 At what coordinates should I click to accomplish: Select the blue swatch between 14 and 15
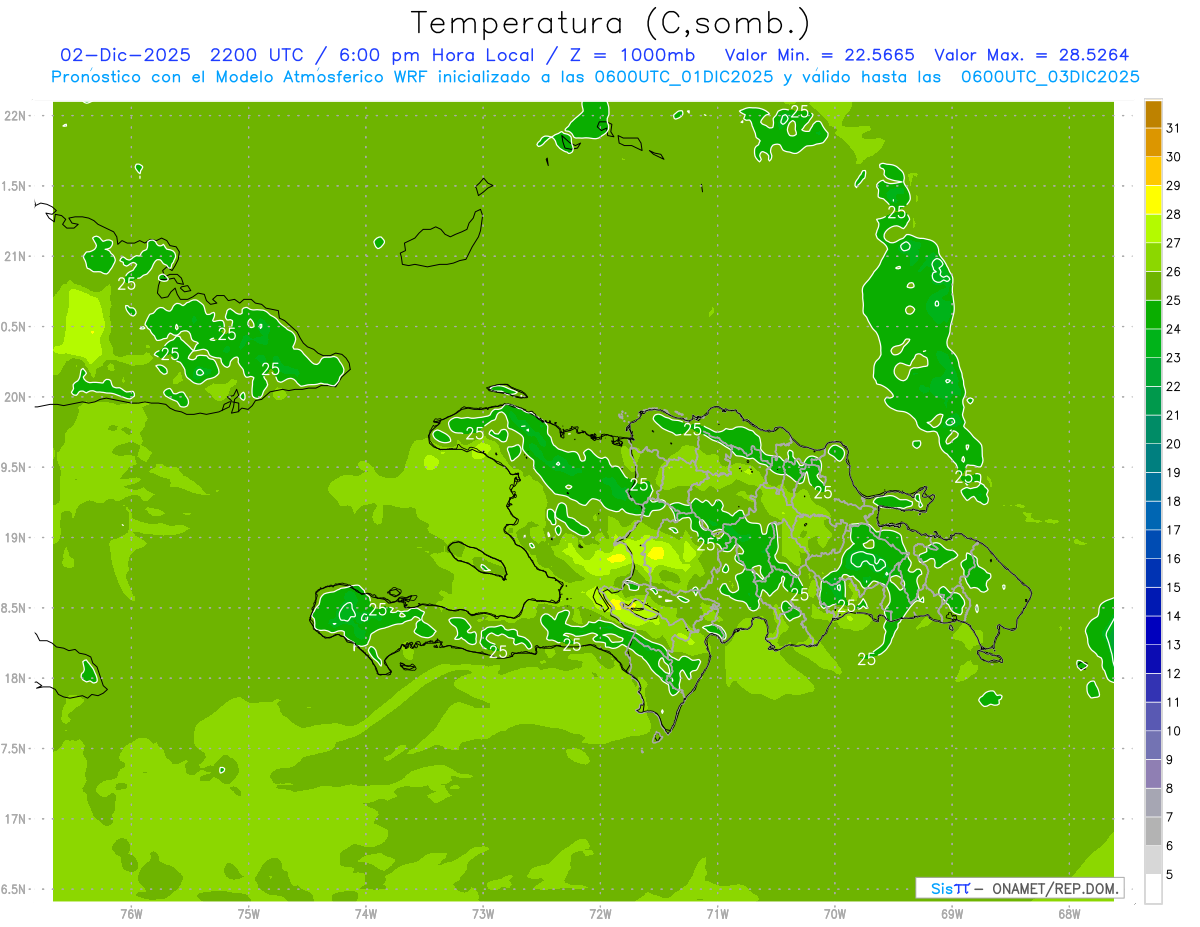click(x=1153, y=602)
